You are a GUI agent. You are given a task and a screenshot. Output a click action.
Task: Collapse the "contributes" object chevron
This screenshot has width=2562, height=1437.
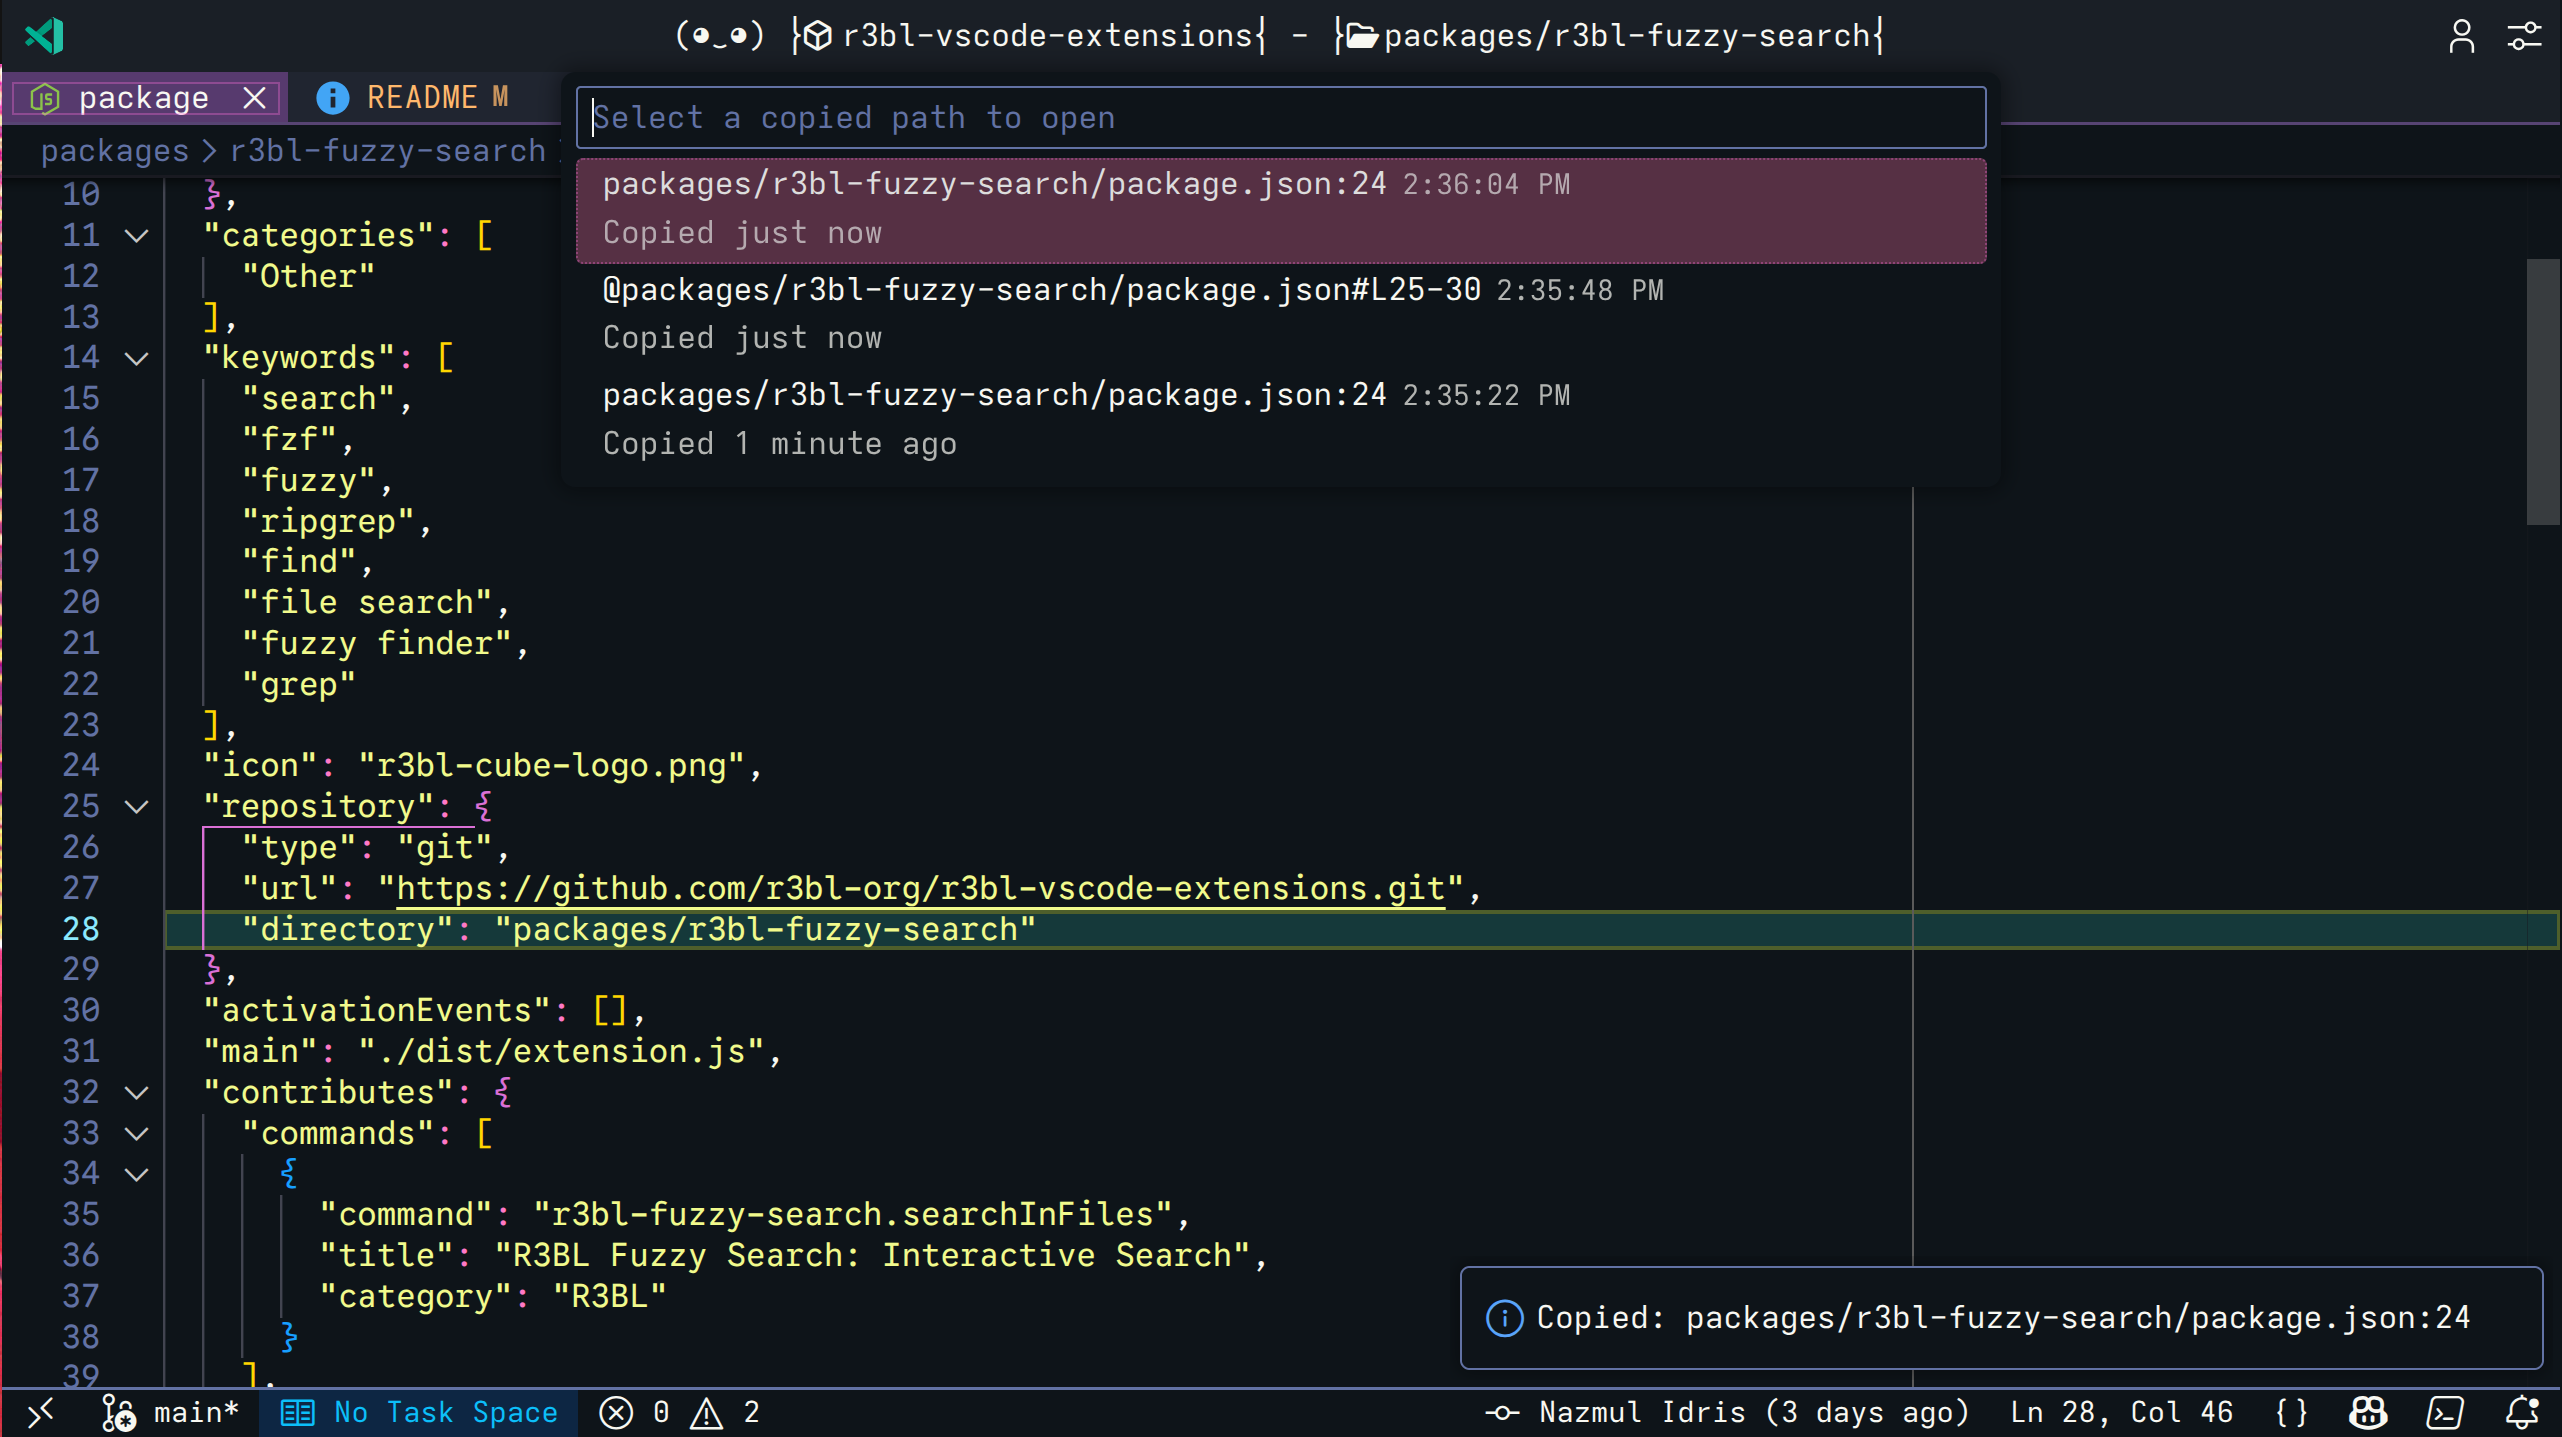coord(137,1092)
